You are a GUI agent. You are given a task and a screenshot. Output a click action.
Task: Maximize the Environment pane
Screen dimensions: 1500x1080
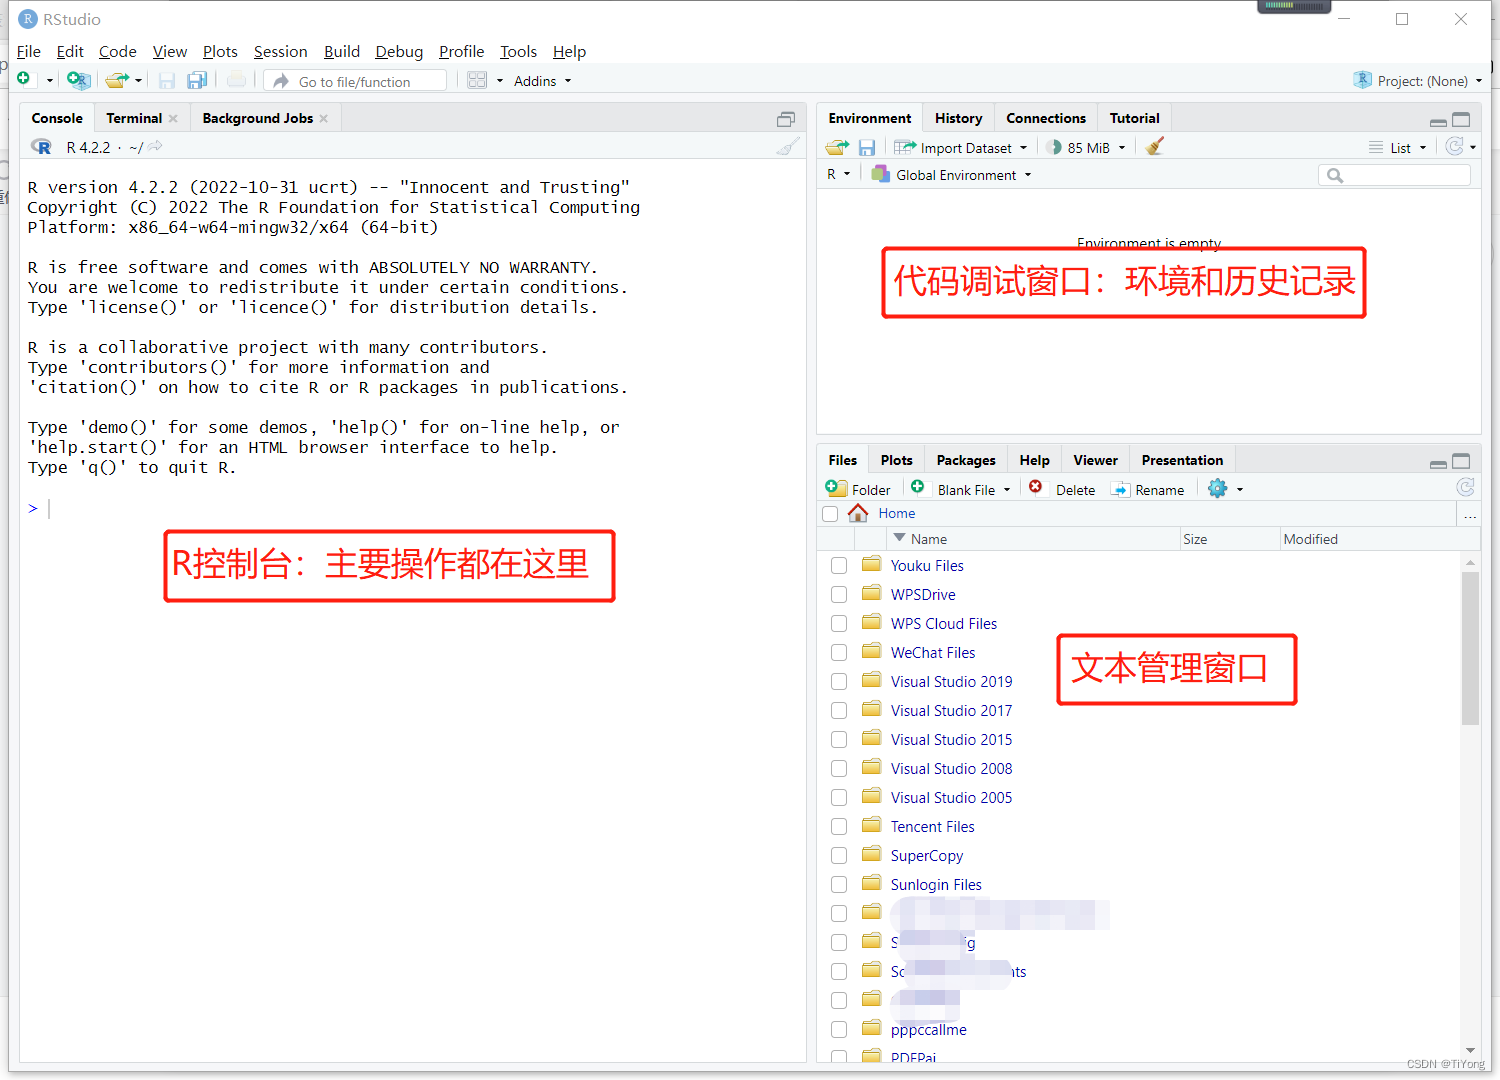tap(1461, 119)
